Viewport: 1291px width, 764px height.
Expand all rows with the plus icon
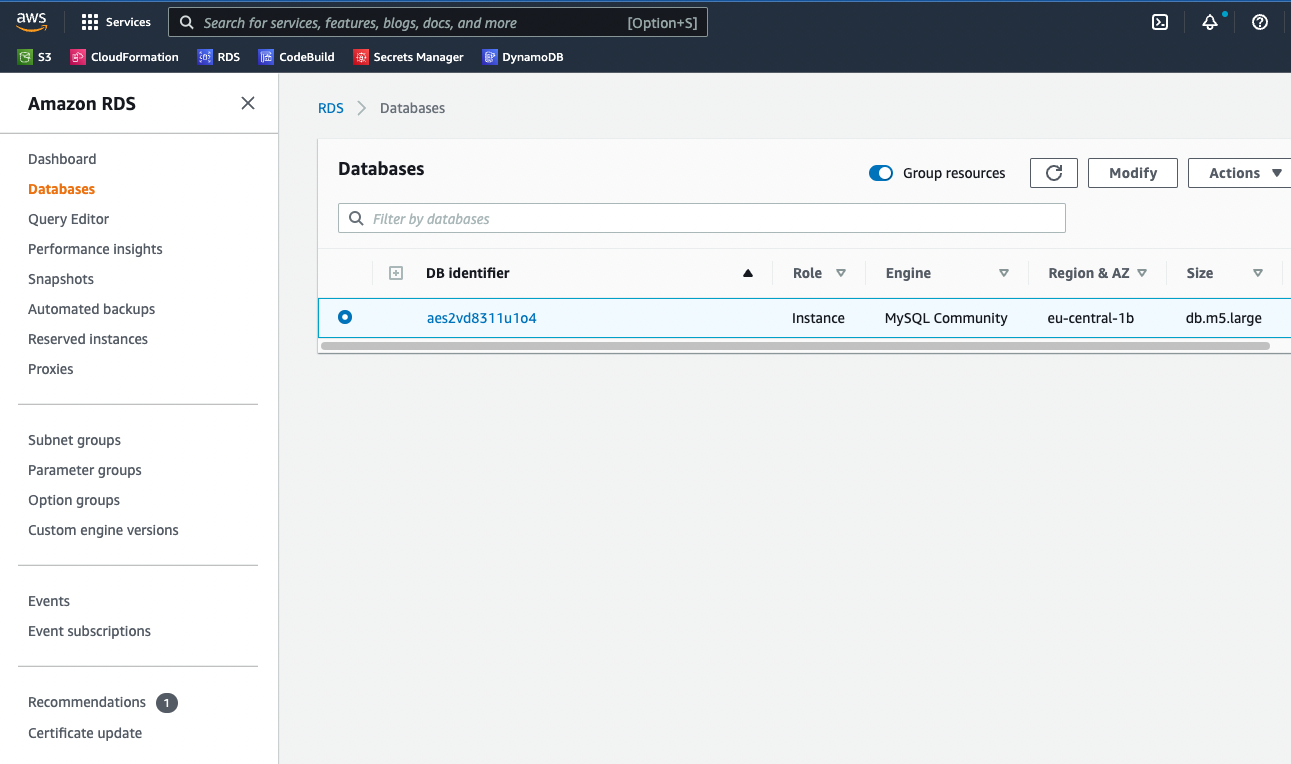(x=396, y=273)
